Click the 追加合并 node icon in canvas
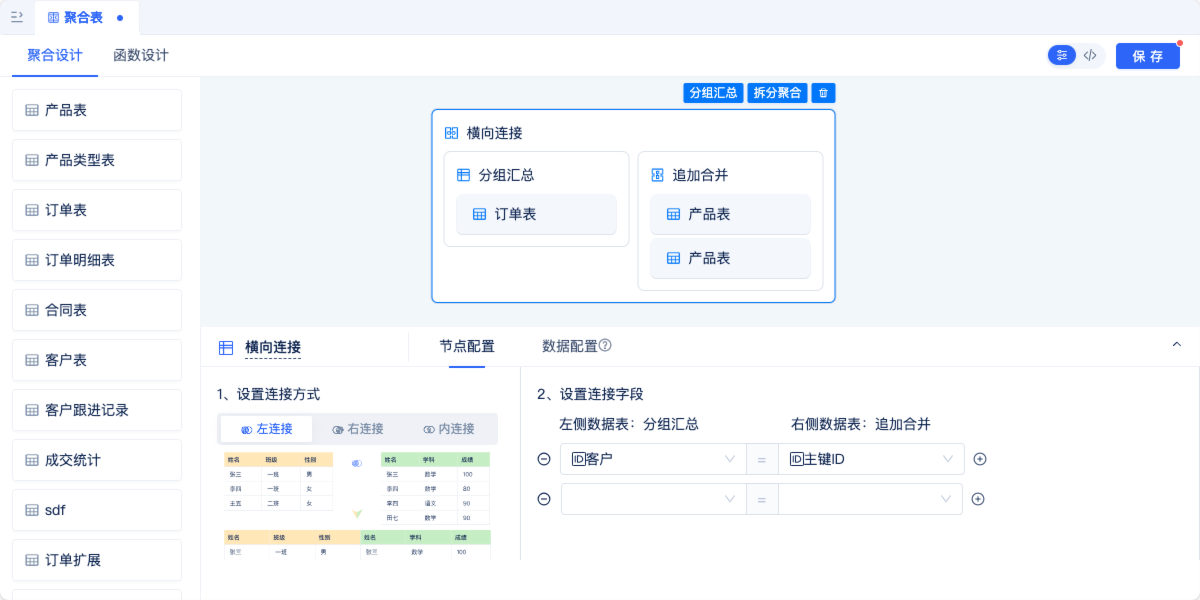Screen dimensions: 1200x600 coord(657,175)
